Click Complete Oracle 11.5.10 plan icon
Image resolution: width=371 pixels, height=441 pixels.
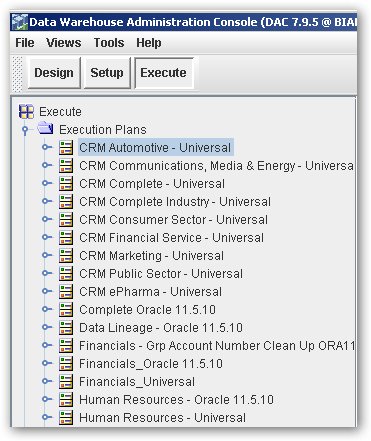coord(66,309)
